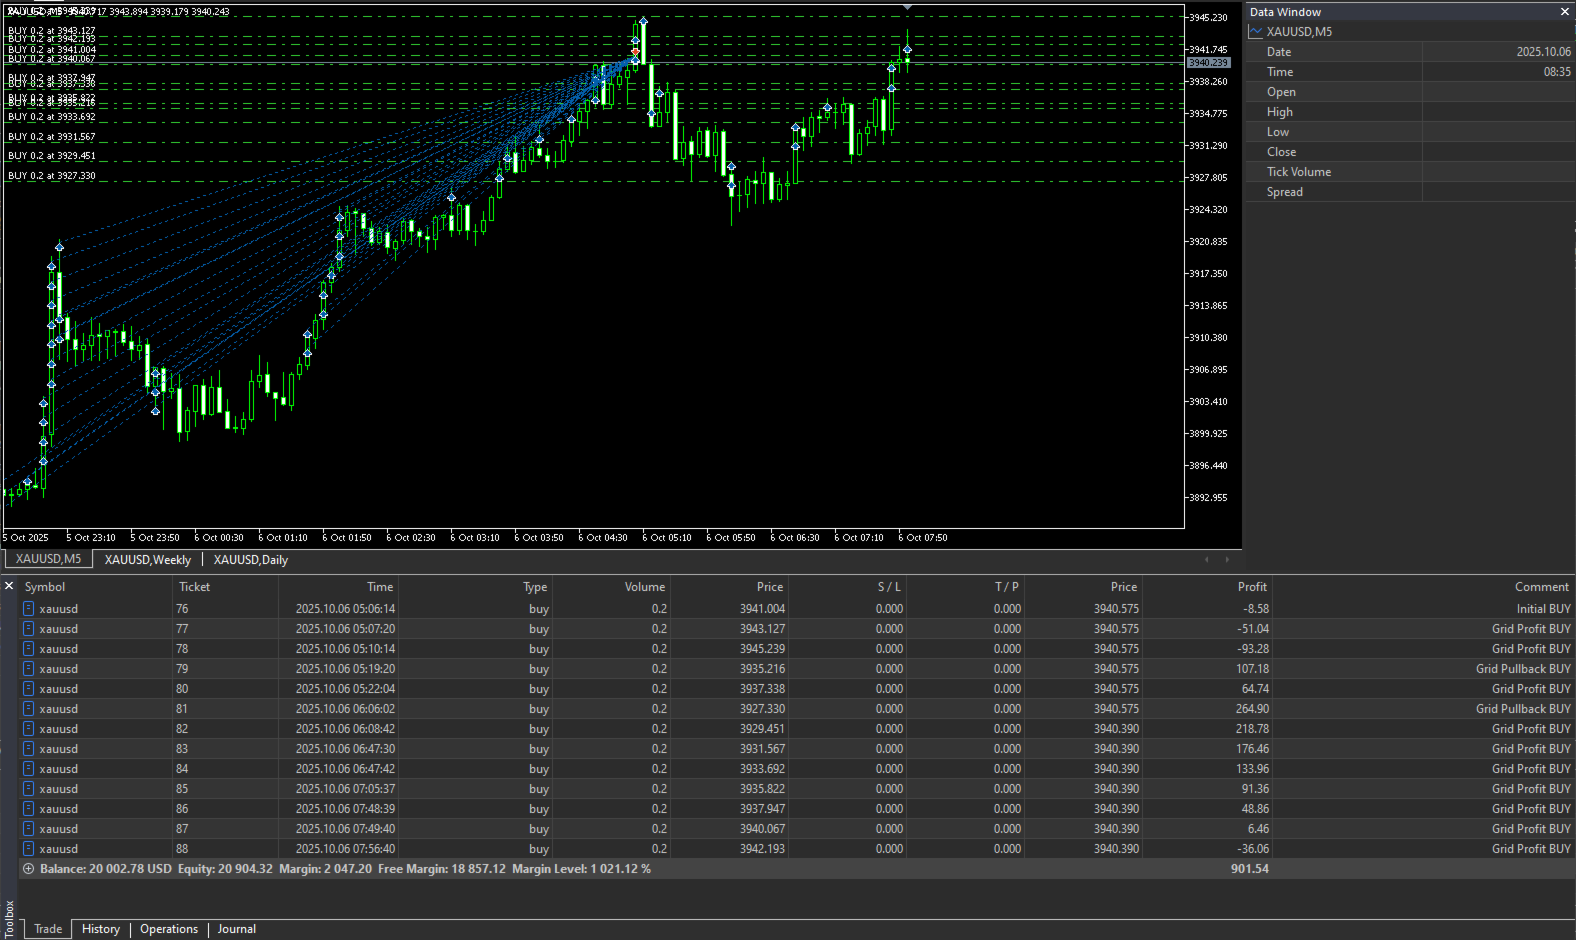Click the profit value 264.90
1576x940 pixels.
point(1252,709)
